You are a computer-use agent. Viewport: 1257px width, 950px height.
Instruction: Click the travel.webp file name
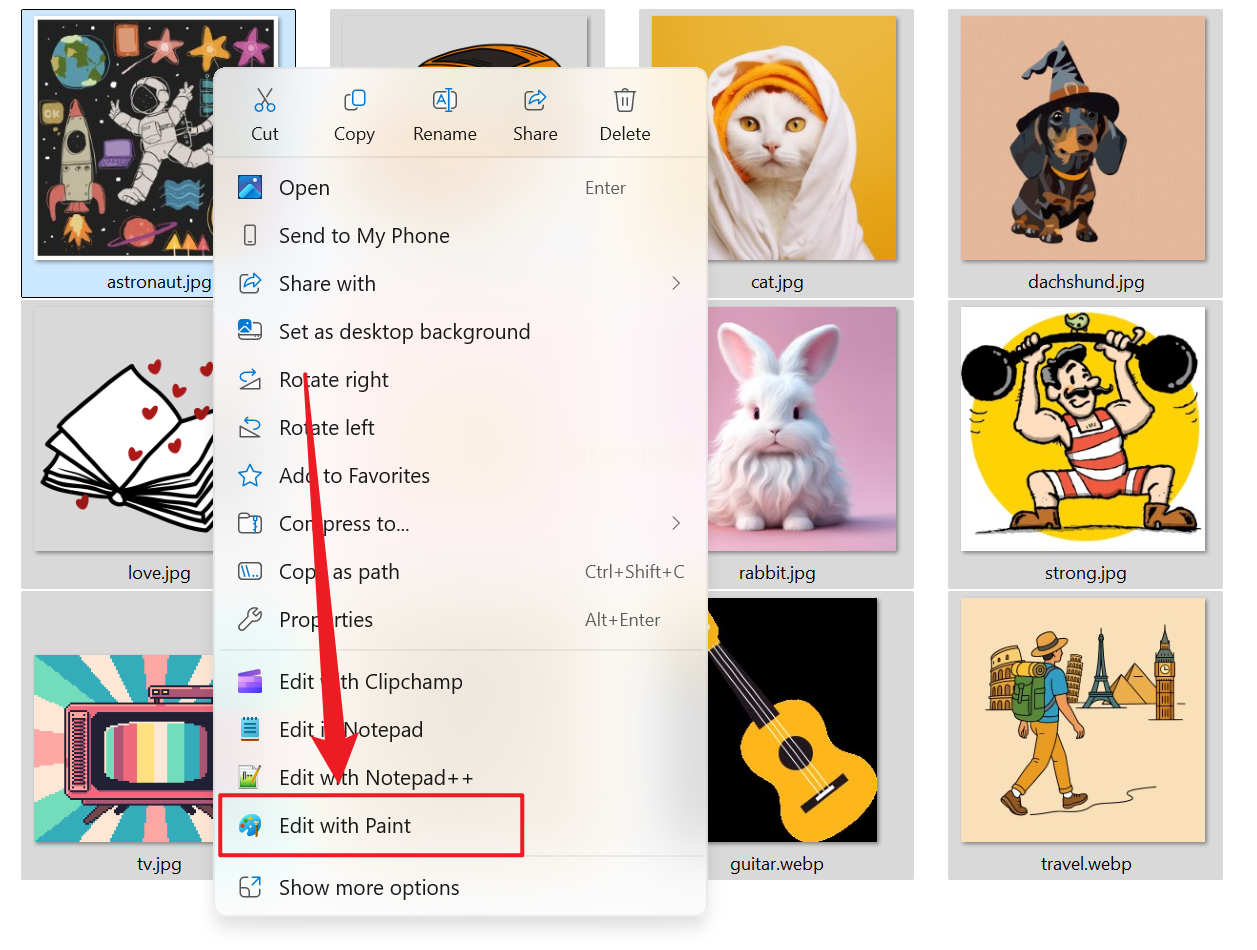[1086, 864]
